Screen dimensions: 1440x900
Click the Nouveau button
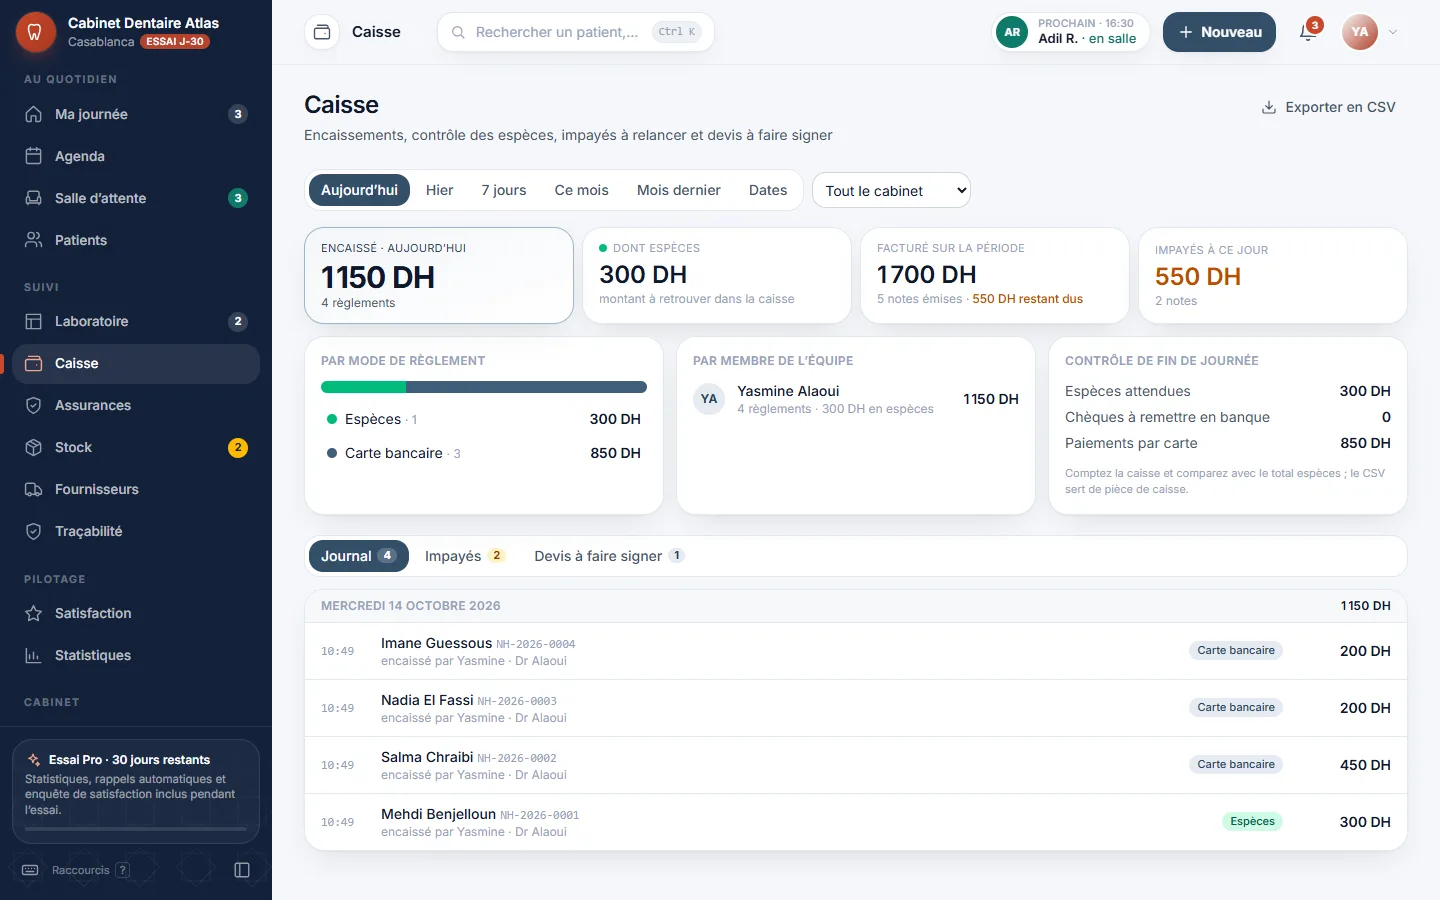[x=1219, y=32]
